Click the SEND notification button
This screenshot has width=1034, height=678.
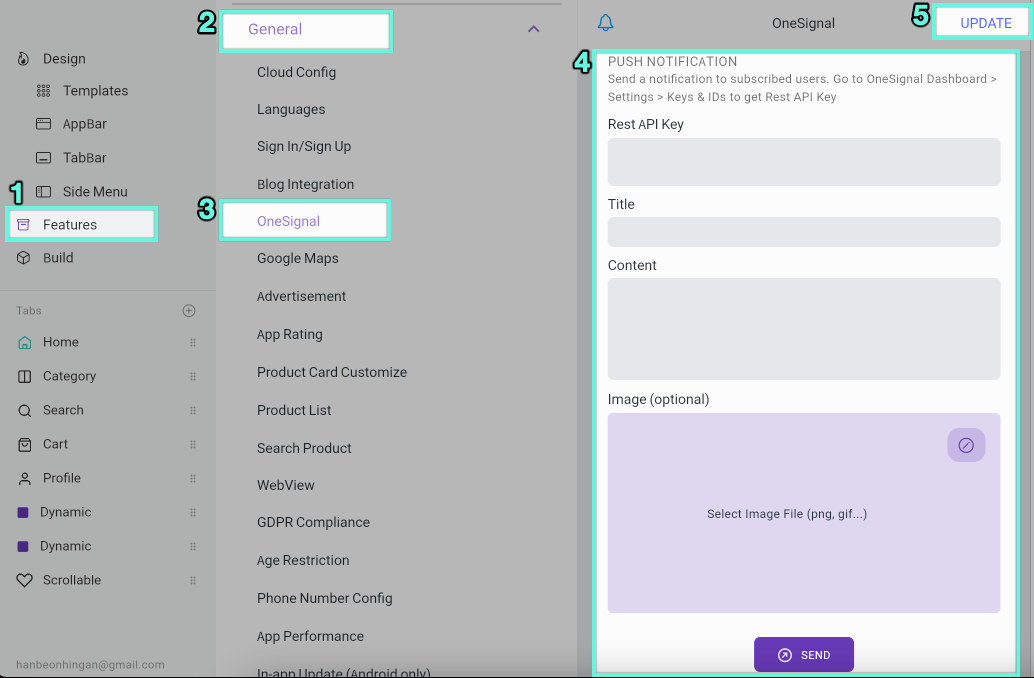pos(804,655)
